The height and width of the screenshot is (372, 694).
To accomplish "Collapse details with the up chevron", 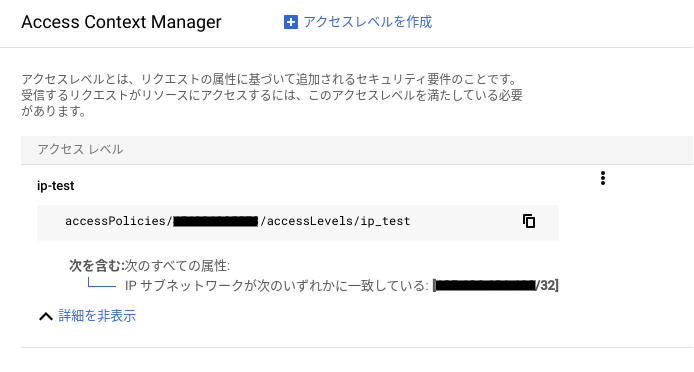I will point(46,316).
